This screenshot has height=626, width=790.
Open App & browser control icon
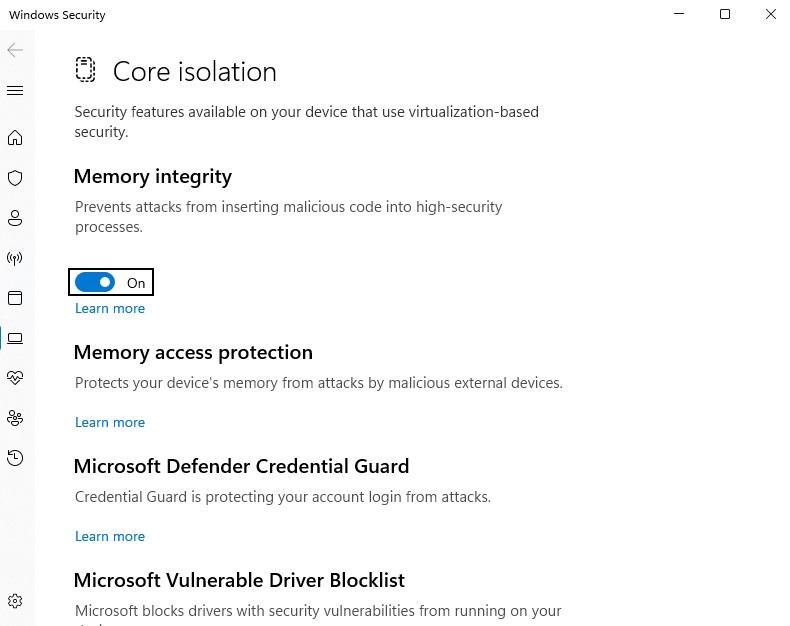click(x=15, y=298)
